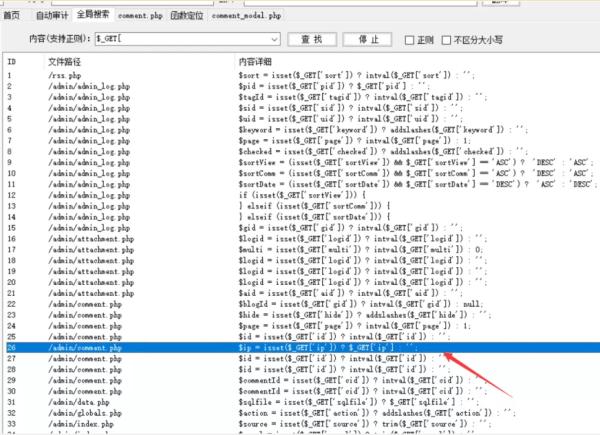
Task: Sort by the 文件路径 column header
Action: pyautogui.click(x=62, y=62)
